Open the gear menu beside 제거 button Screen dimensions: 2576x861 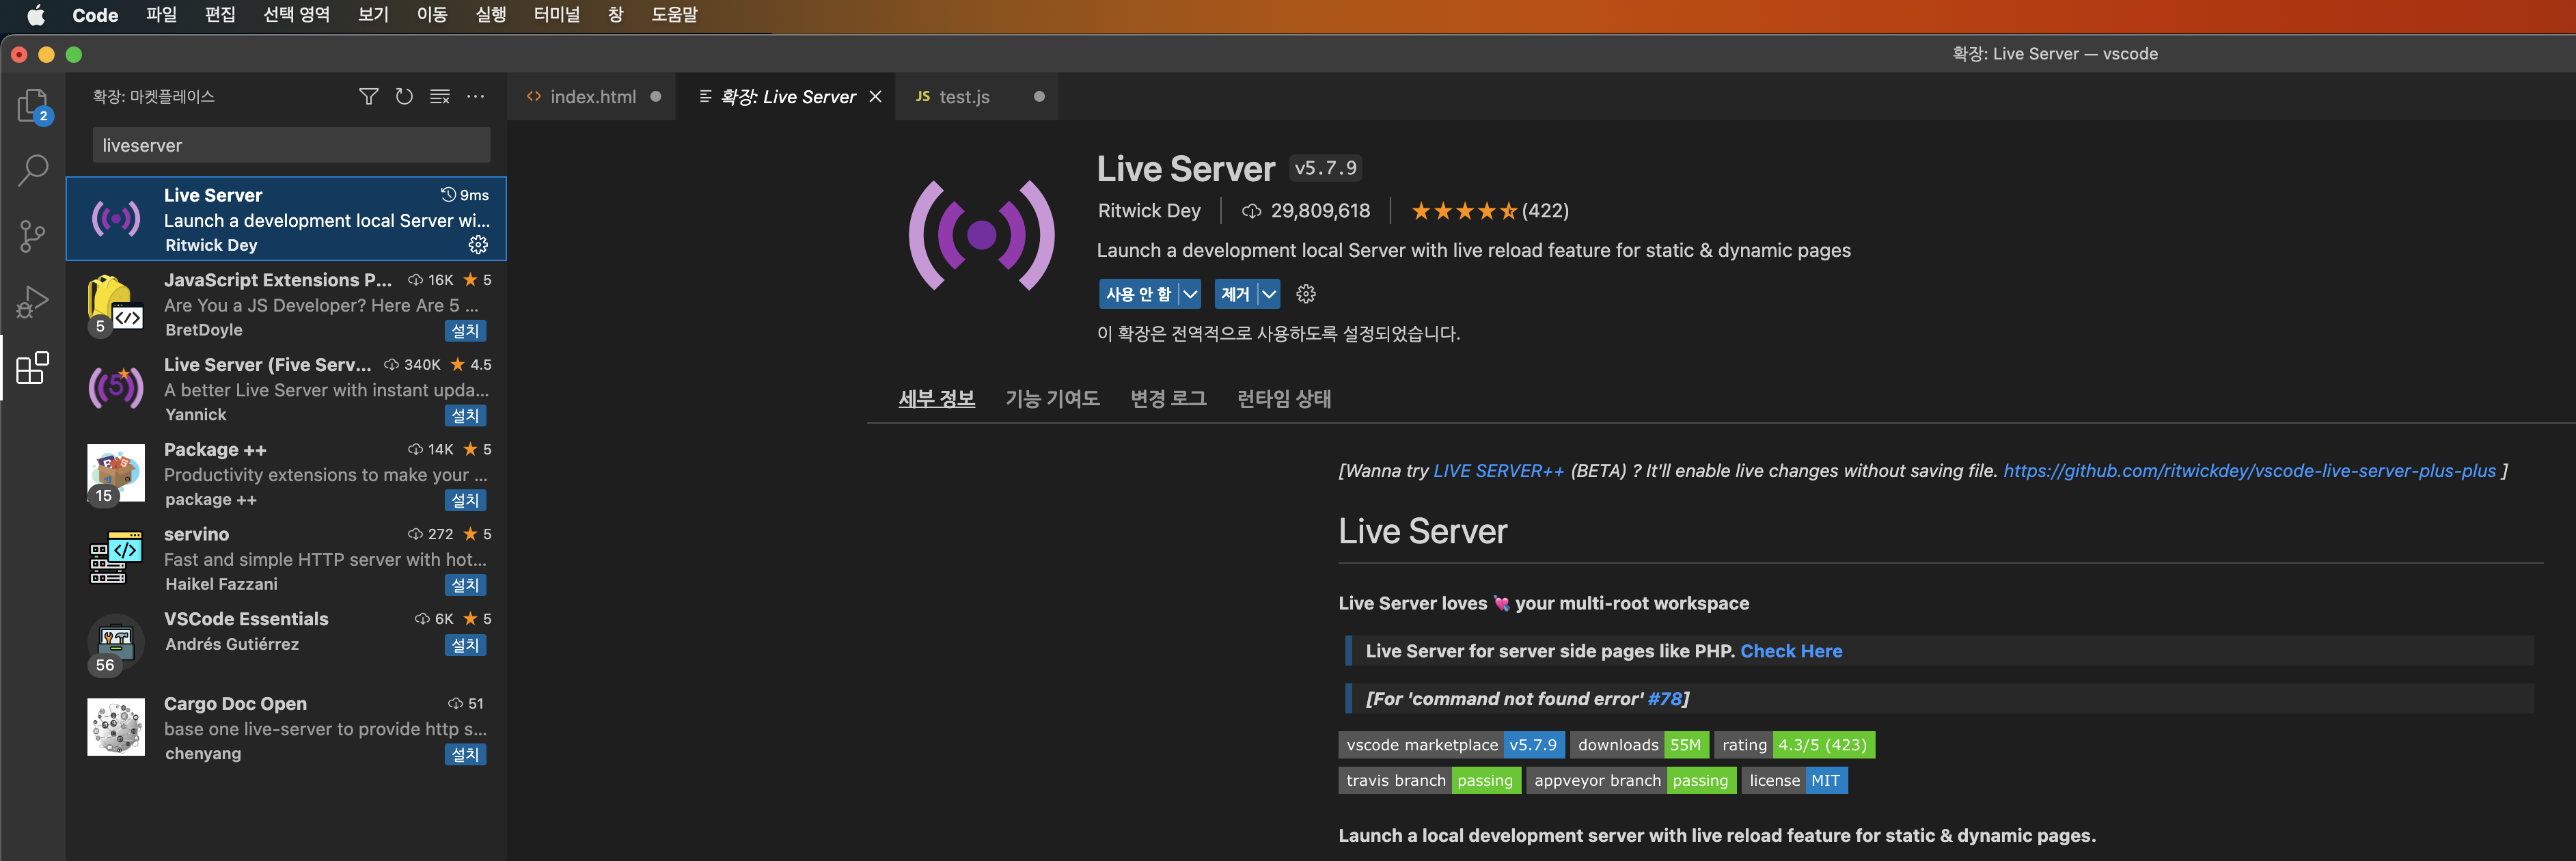[1306, 294]
